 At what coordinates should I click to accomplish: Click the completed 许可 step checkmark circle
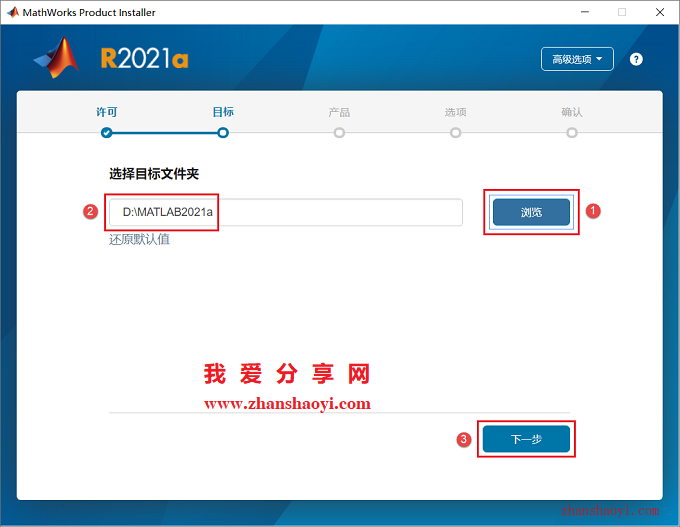tap(107, 133)
